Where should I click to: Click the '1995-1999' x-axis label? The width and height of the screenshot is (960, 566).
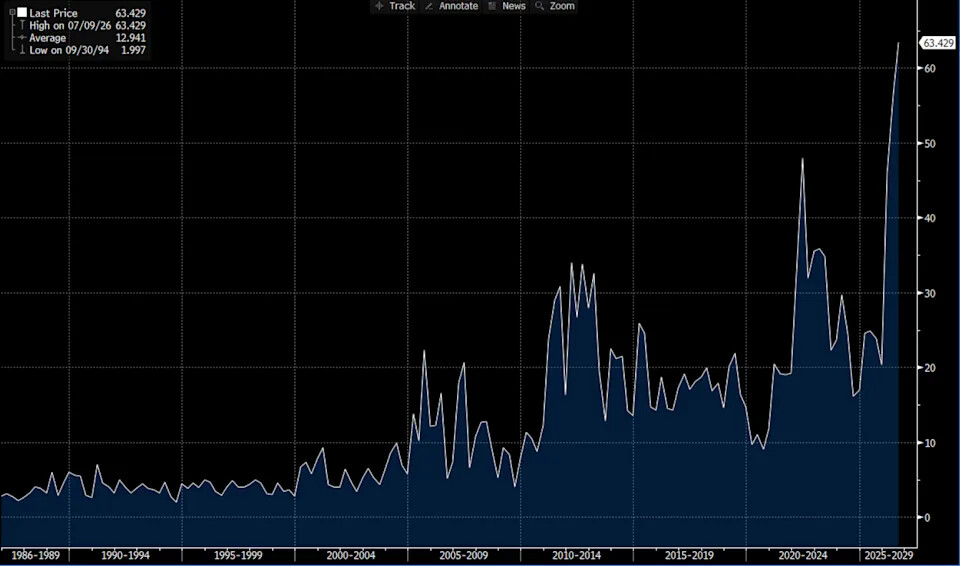pyautogui.click(x=238, y=556)
